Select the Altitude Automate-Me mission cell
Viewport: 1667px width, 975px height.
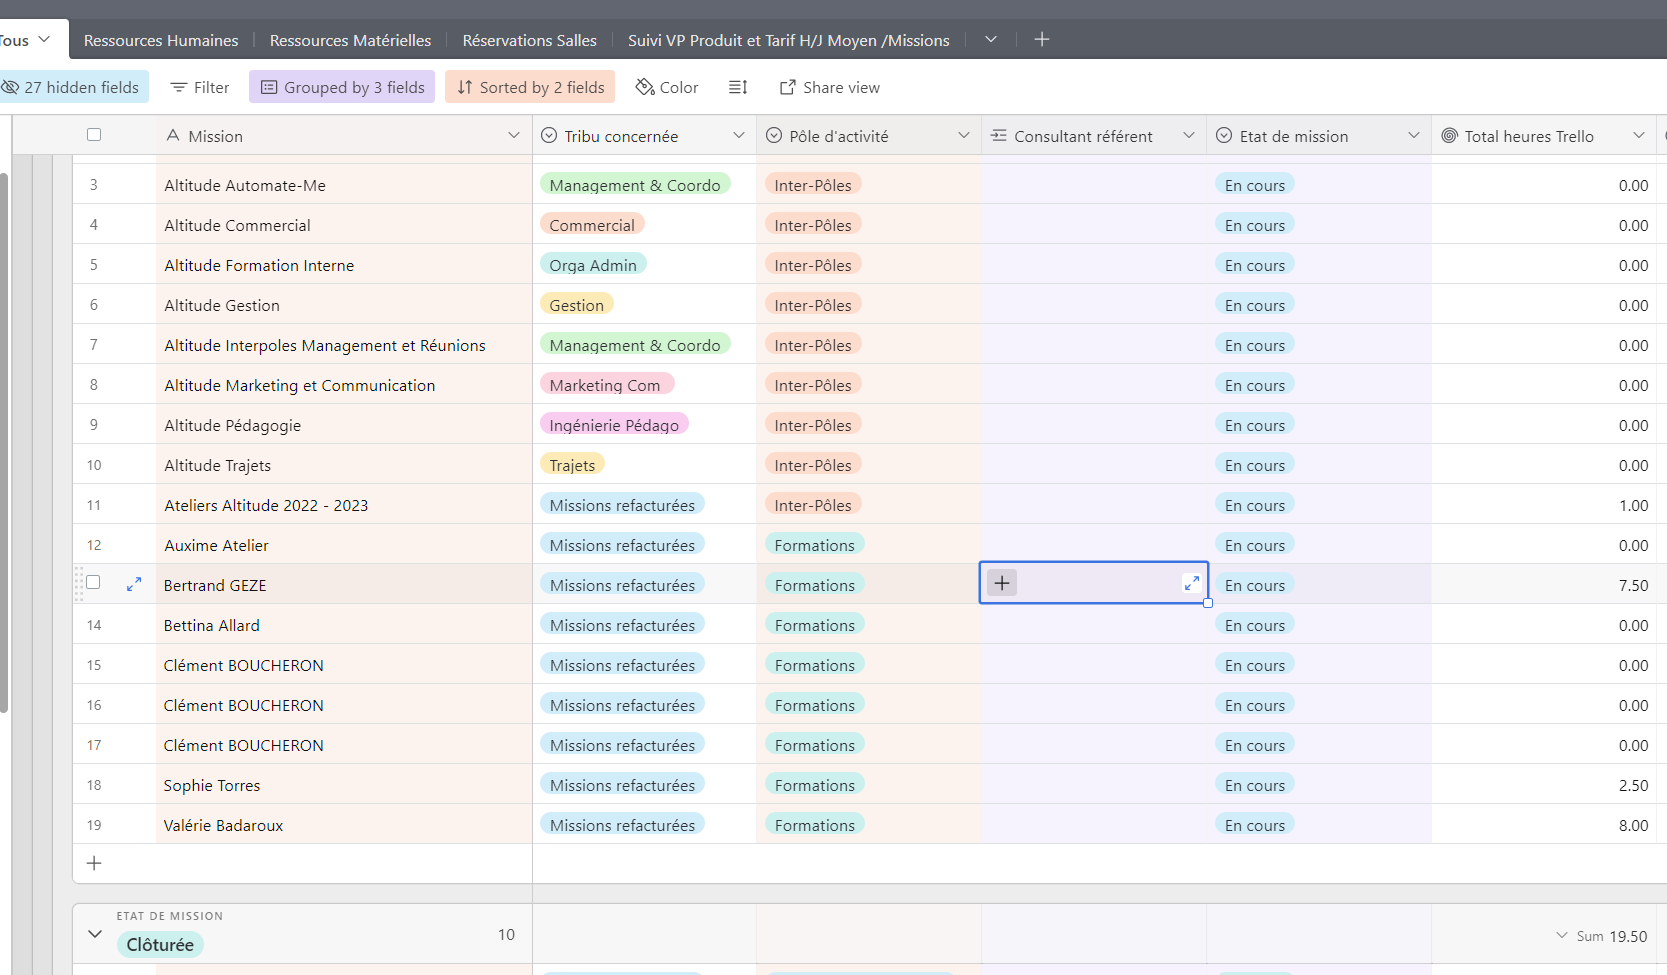tap(344, 185)
